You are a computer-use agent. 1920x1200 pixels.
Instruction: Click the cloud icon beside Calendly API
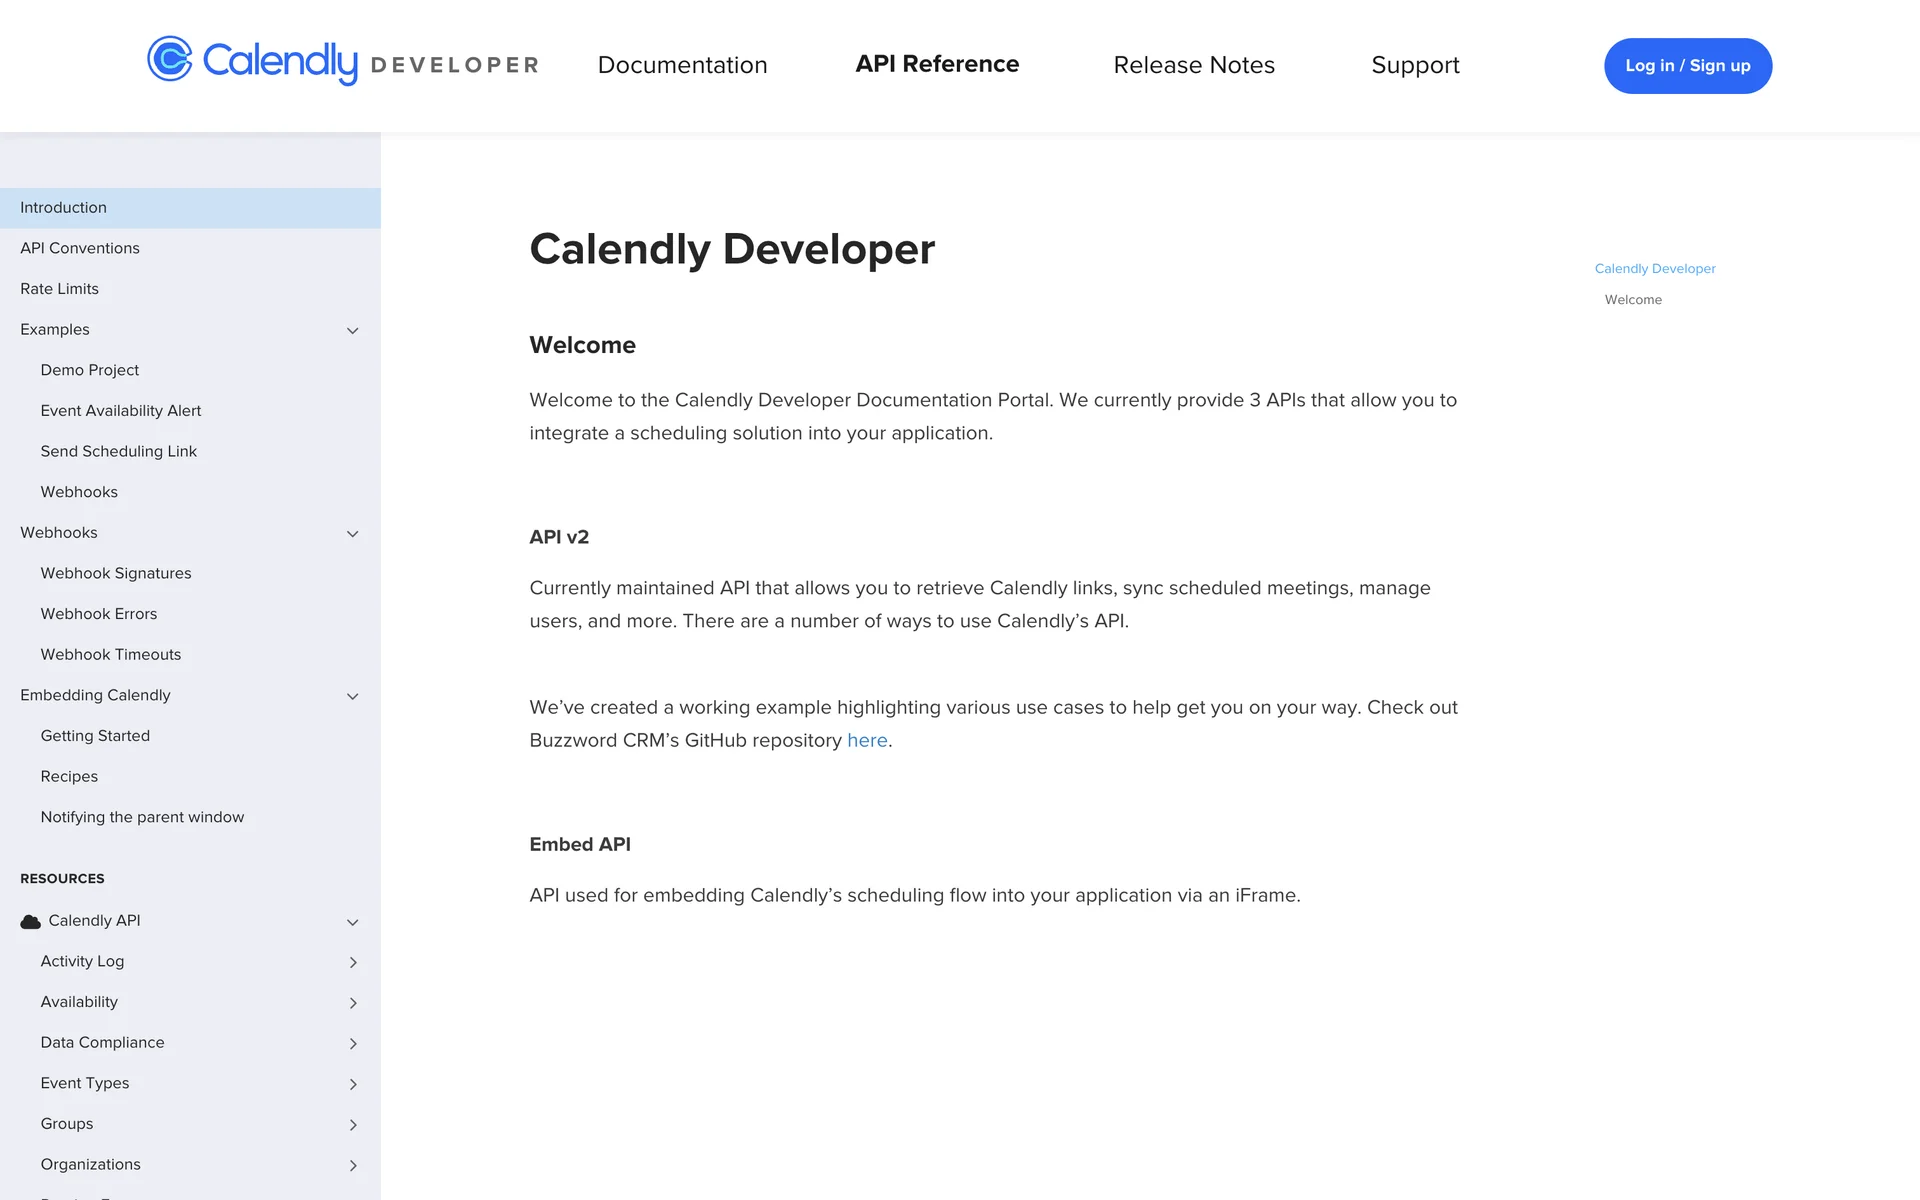(31, 922)
